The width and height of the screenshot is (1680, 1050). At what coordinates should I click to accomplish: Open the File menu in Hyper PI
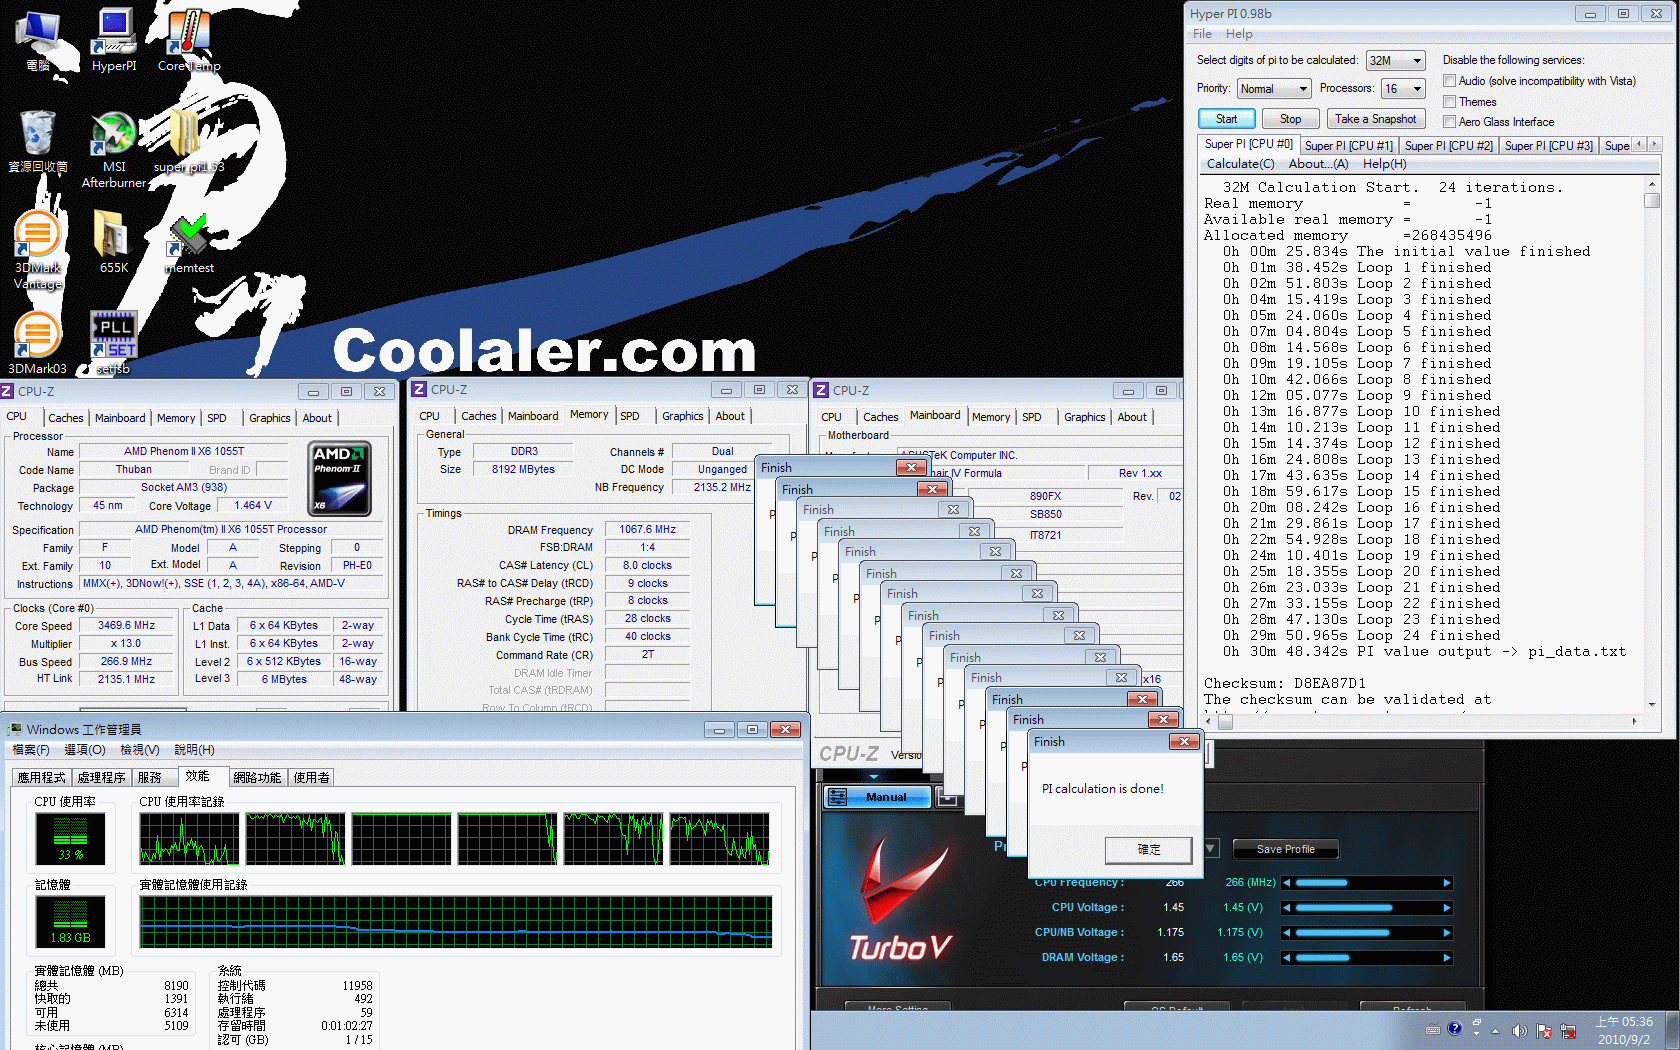tap(1202, 34)
